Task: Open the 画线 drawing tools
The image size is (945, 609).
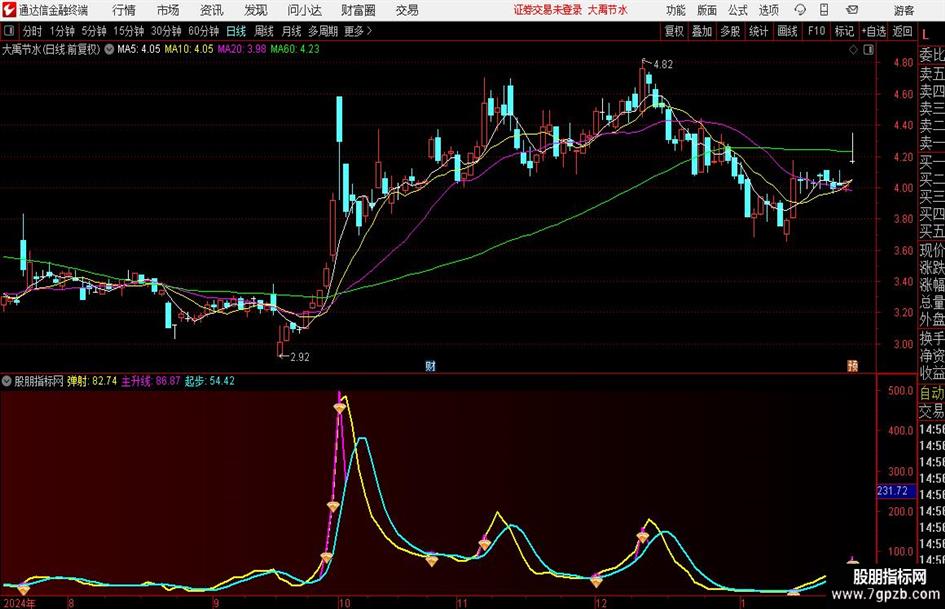Action: click(x=787, y=31)
